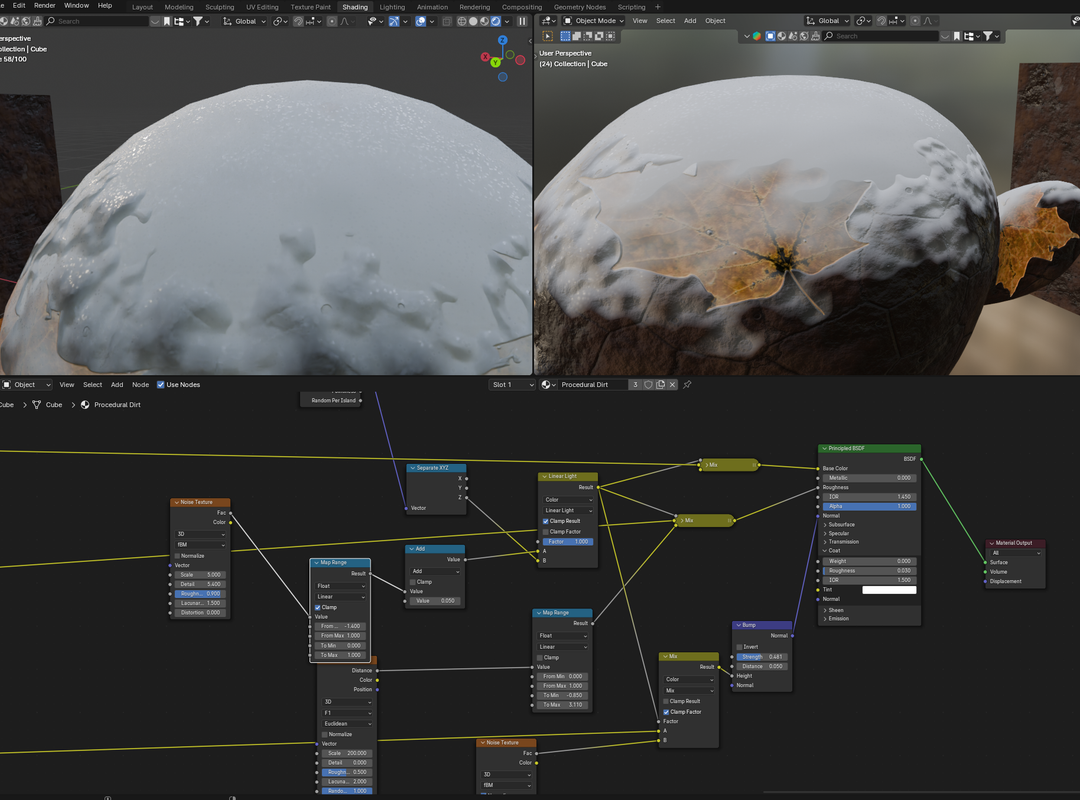Select the tweak tool icon in right viewport
The image size is (1080, 800).
point(548,36)
